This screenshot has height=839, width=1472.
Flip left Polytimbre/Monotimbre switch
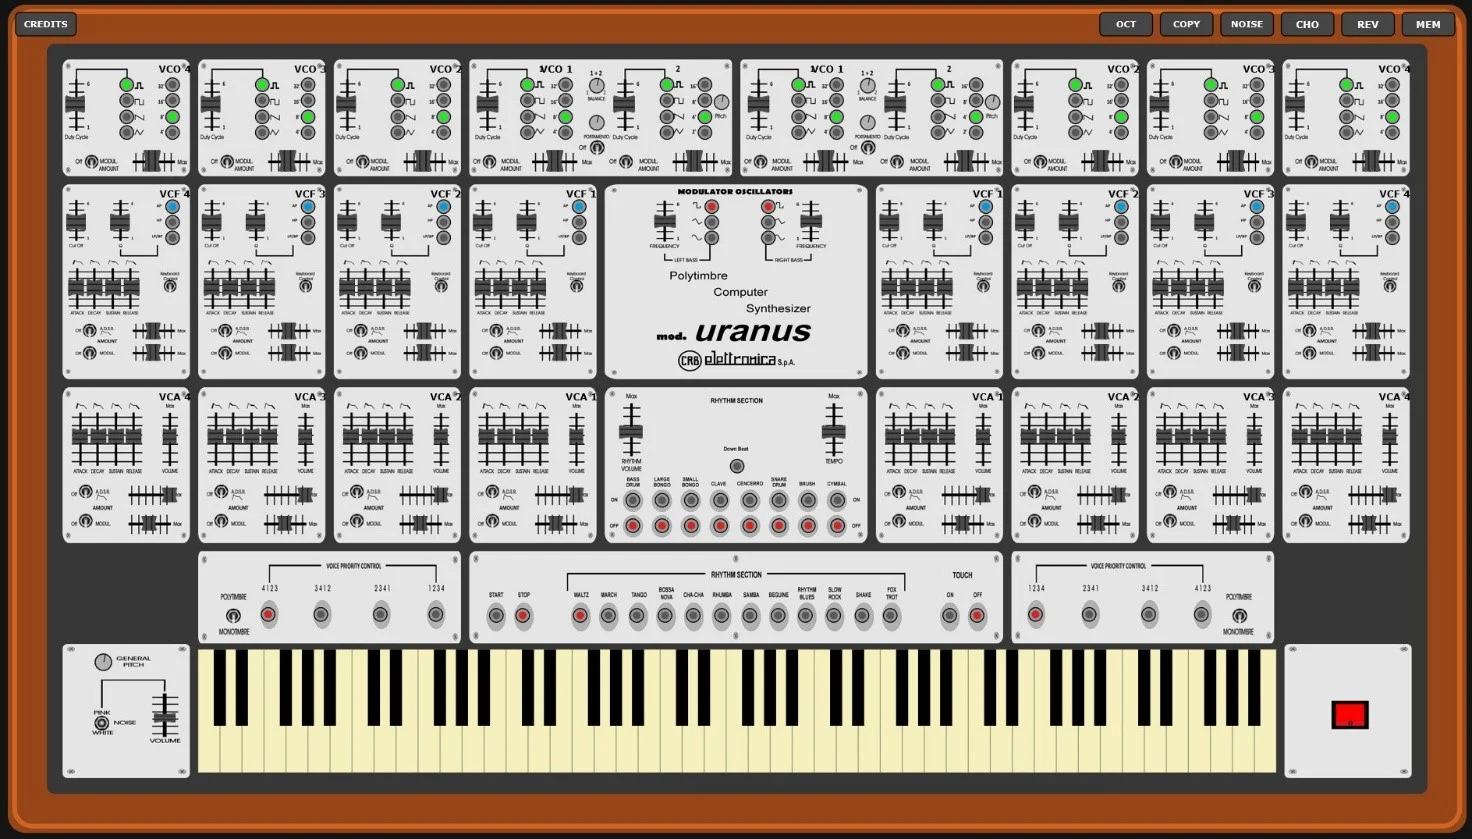pos(233,616)
